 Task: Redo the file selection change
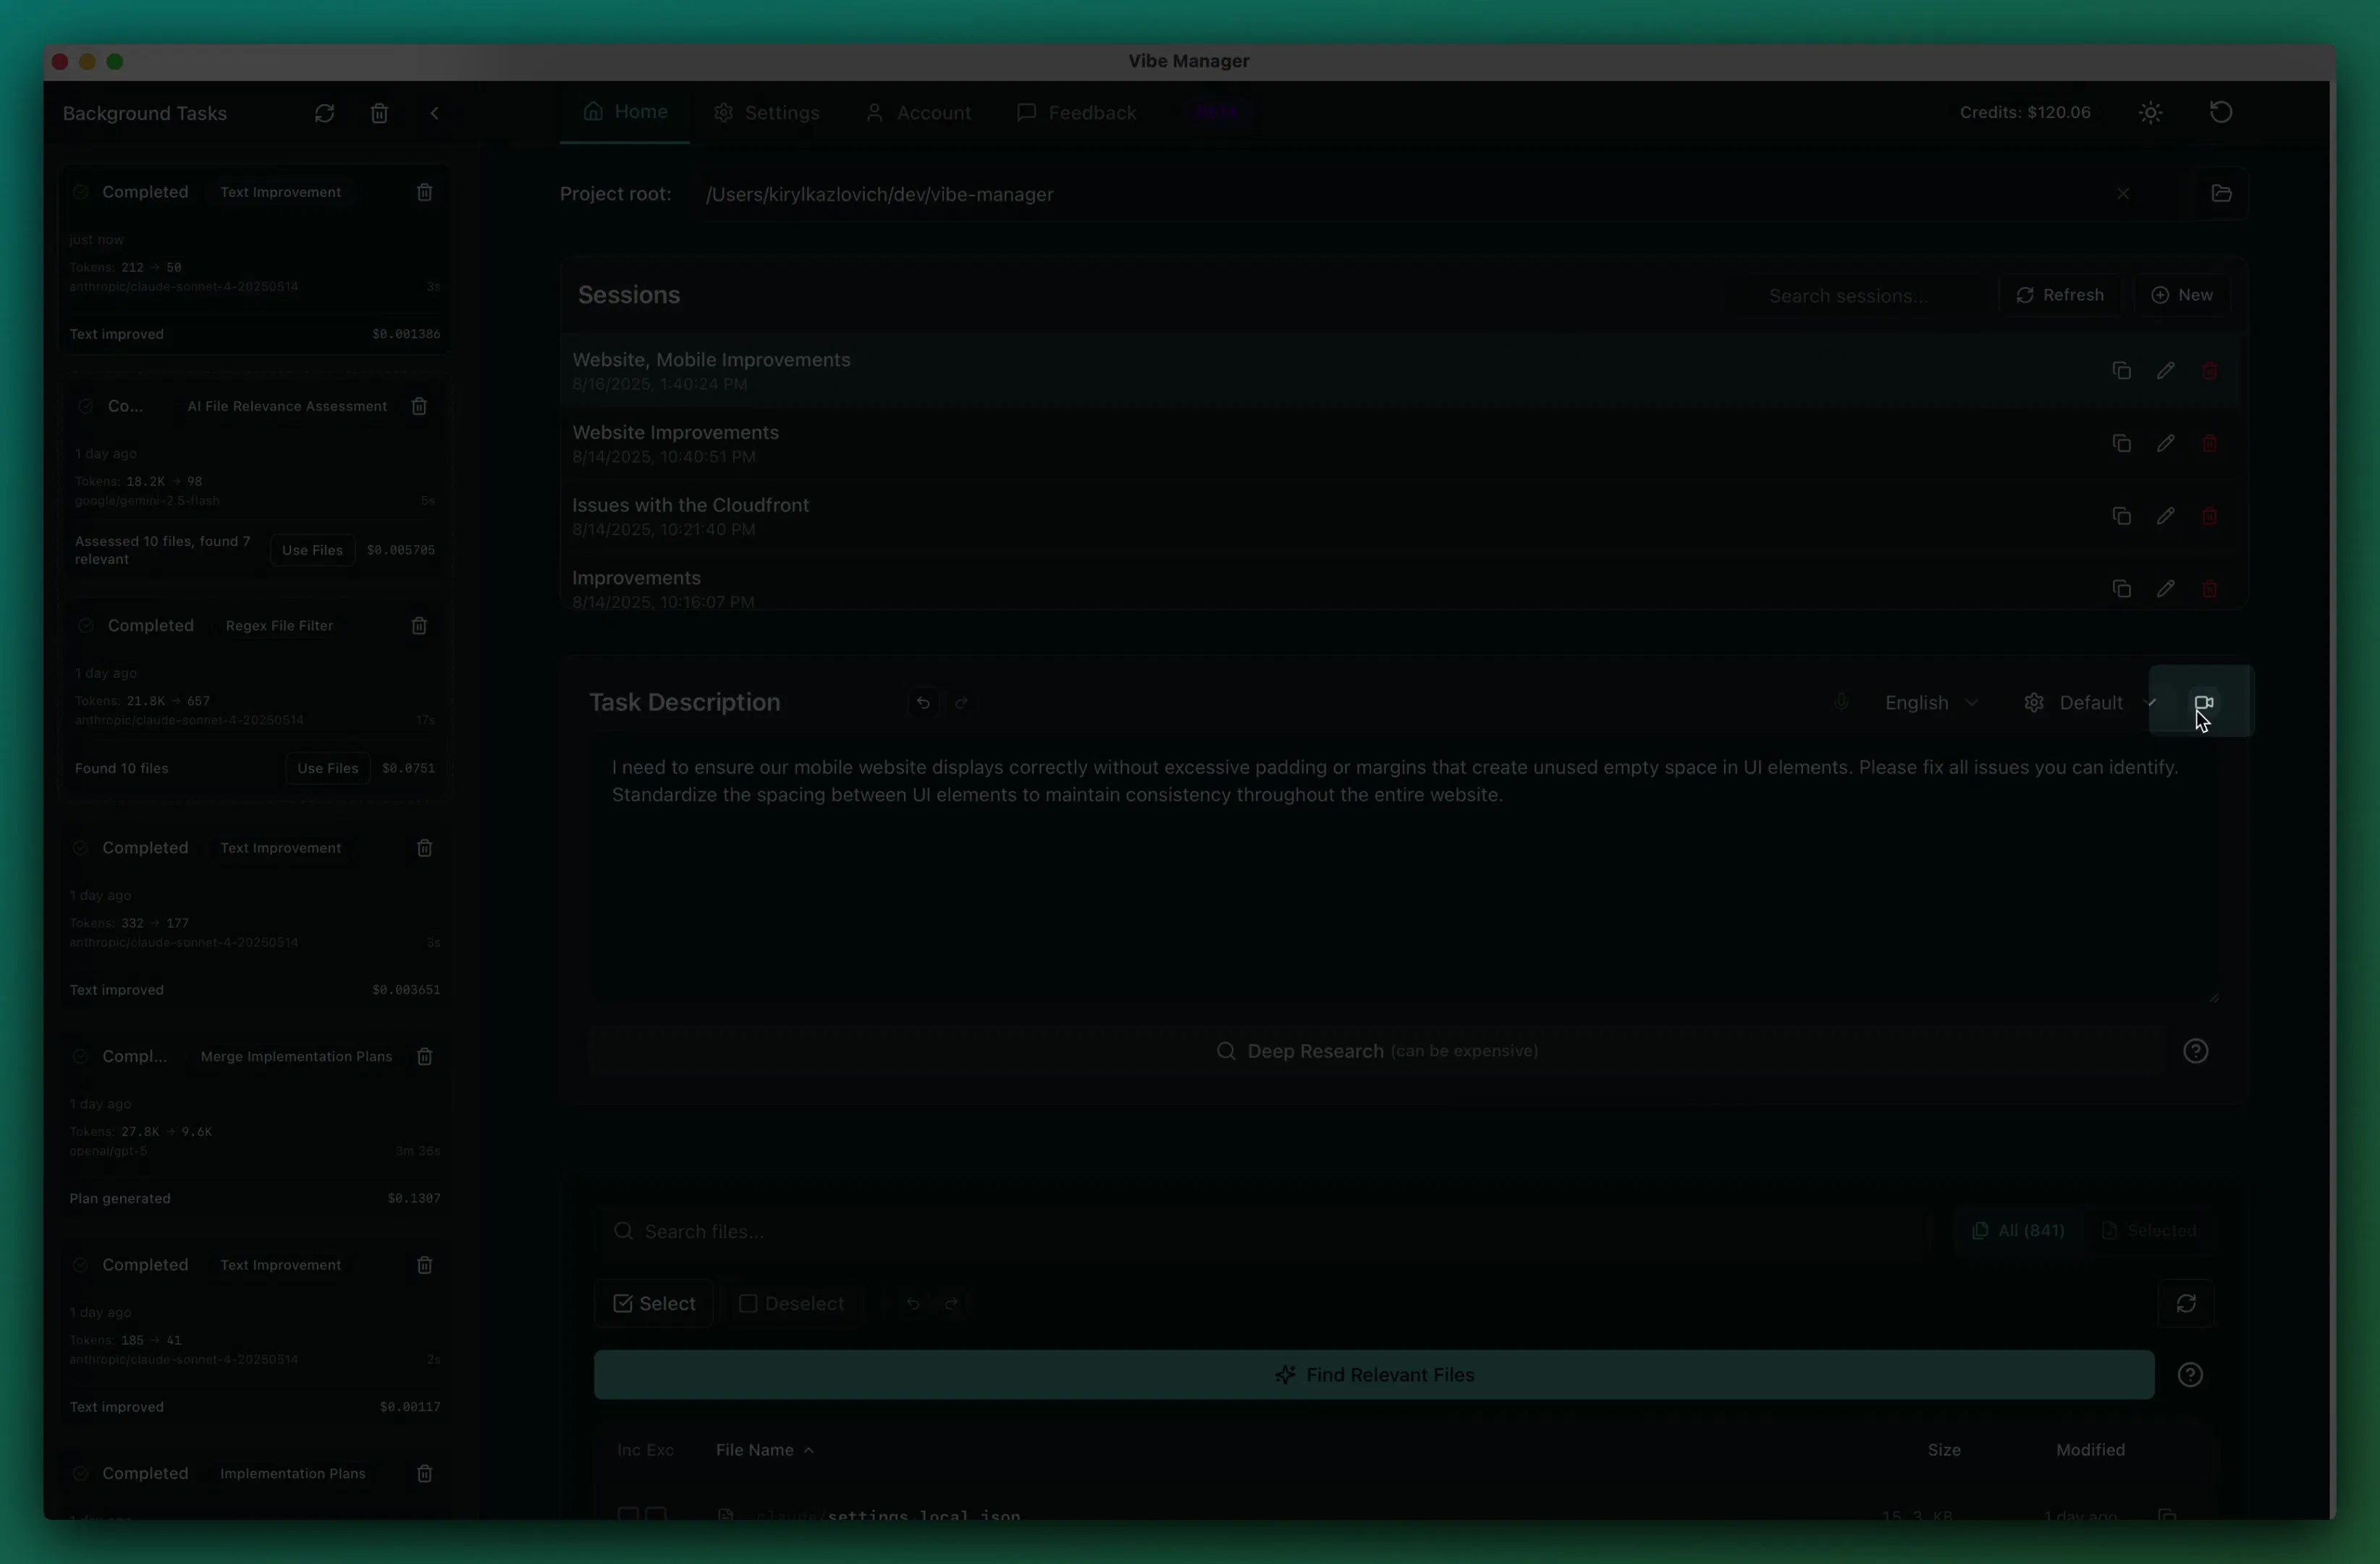[951, 1304]
